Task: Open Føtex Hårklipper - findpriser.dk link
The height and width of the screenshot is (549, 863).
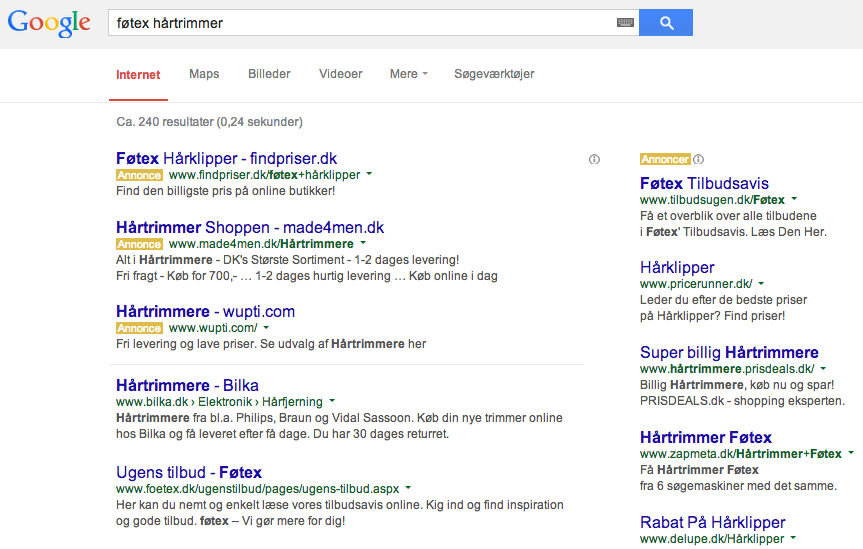Action: pos(226,159)
